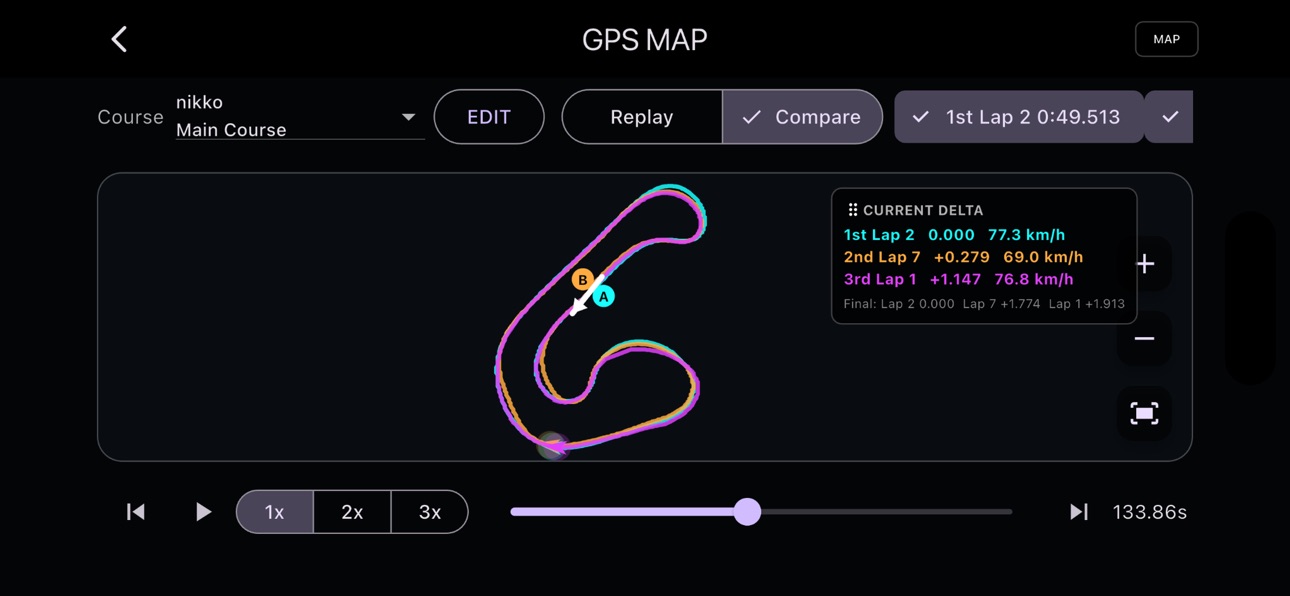The width and height of the screenshot is (1290, 596).
Task: Tap the MAP button
Action: 1166,39
